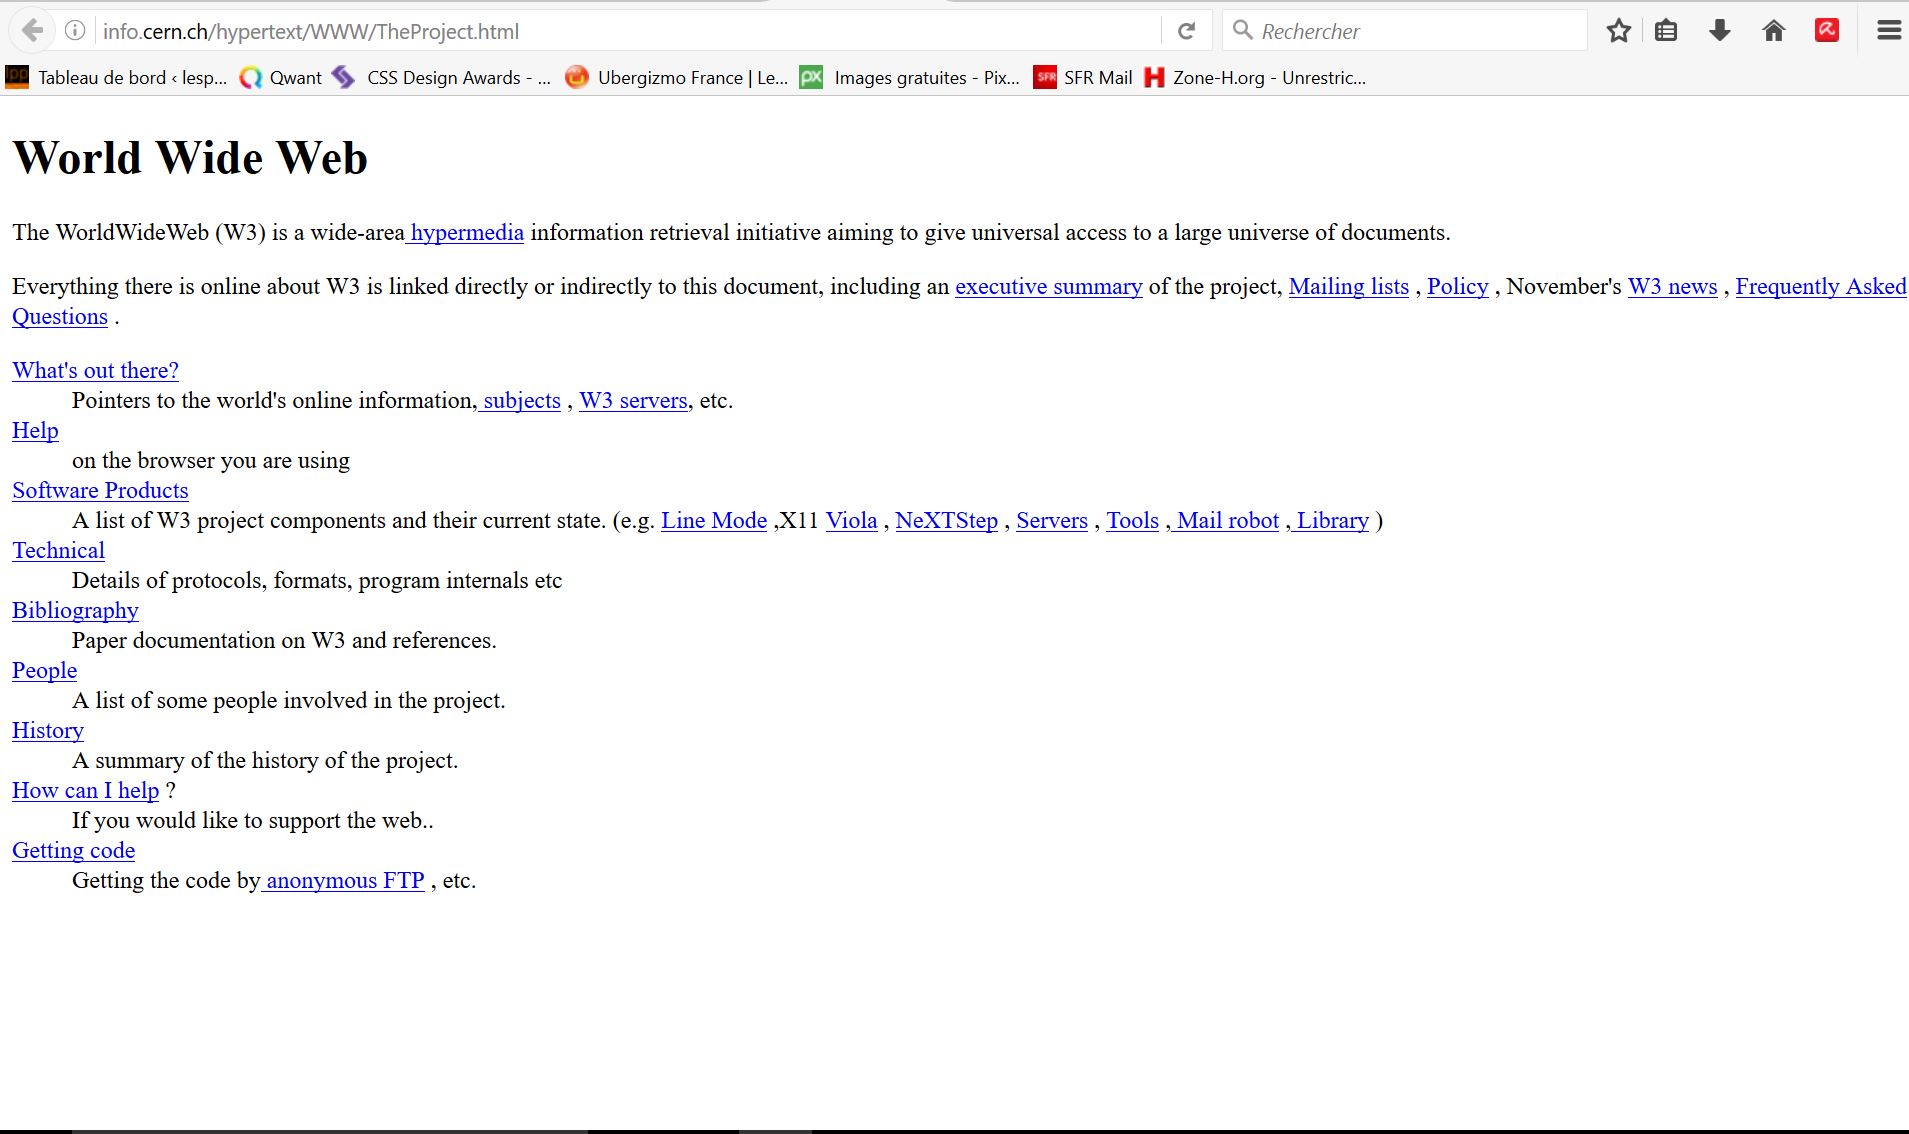Follow the hypermedia link
Image resolution: width=1909 pixels, height=1134 pixels.
pos(466,232)
